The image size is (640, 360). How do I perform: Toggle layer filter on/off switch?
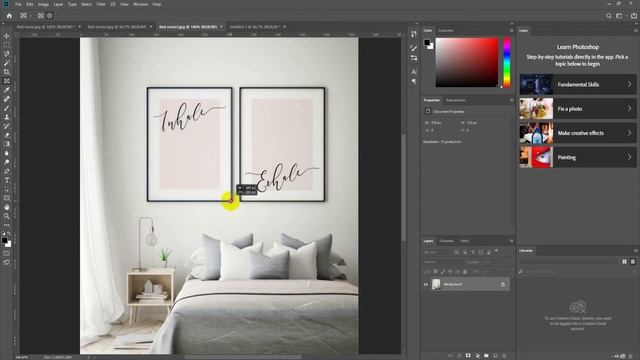pyautogui.click(x=497, y=251)
